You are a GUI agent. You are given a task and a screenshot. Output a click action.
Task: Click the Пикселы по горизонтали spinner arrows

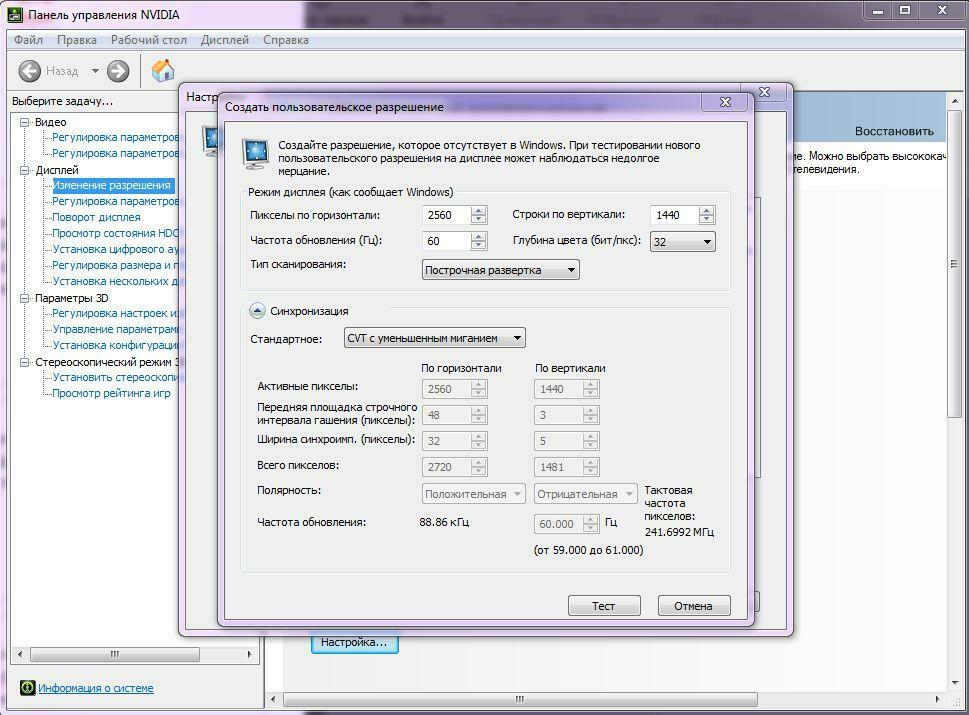tap(478, 215)
